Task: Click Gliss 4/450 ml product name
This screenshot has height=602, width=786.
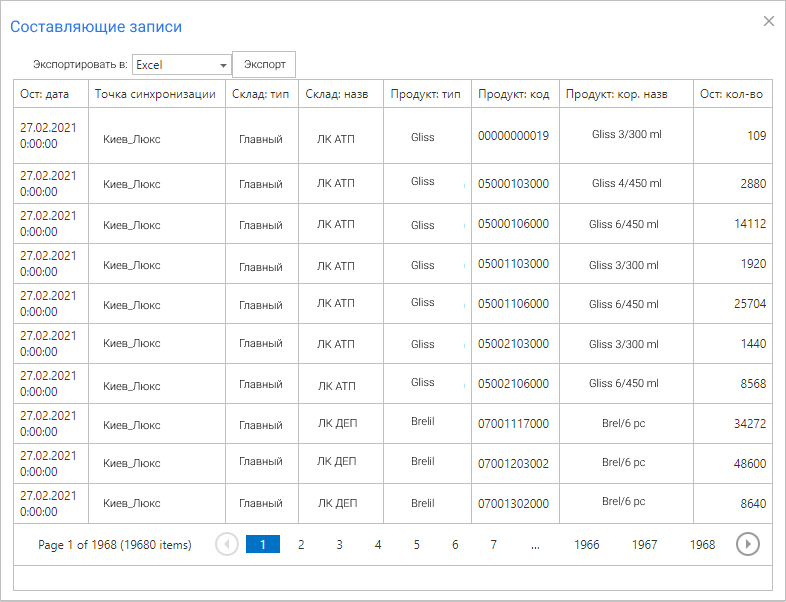Action: (627, 183)
